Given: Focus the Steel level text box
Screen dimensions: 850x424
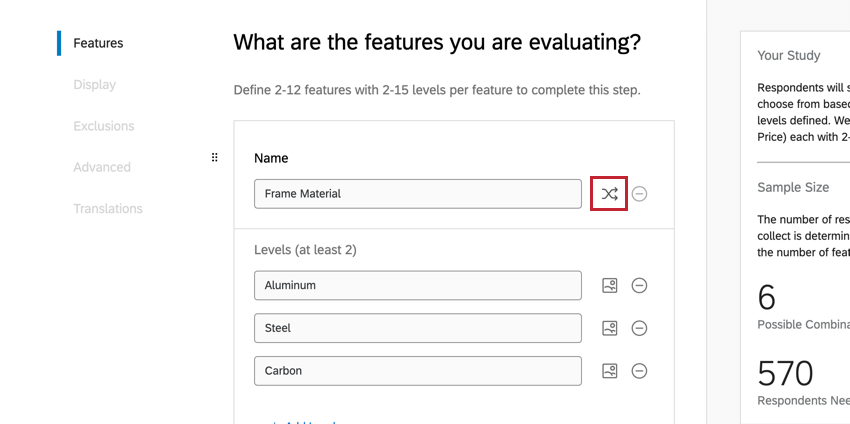Looking at the screenshot, I should pyautogui.click(x=417, y=328).
